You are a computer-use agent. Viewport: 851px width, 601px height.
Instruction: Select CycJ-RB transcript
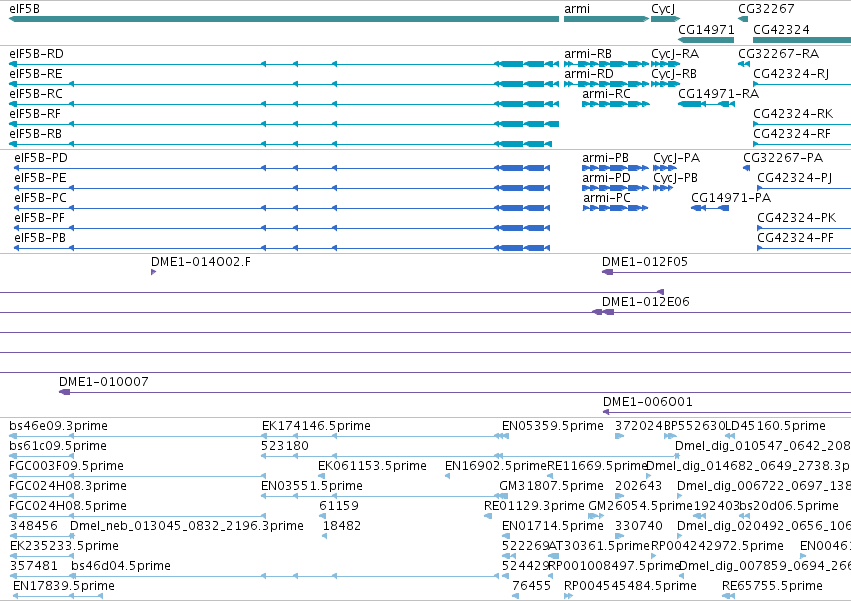665,84
